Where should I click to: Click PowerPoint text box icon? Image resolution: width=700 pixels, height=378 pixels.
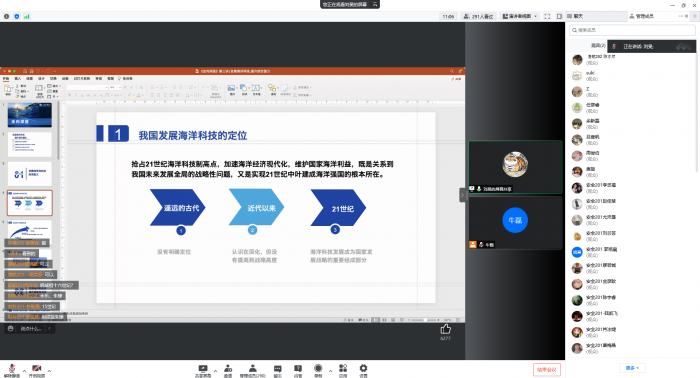[x=256, y=89]
